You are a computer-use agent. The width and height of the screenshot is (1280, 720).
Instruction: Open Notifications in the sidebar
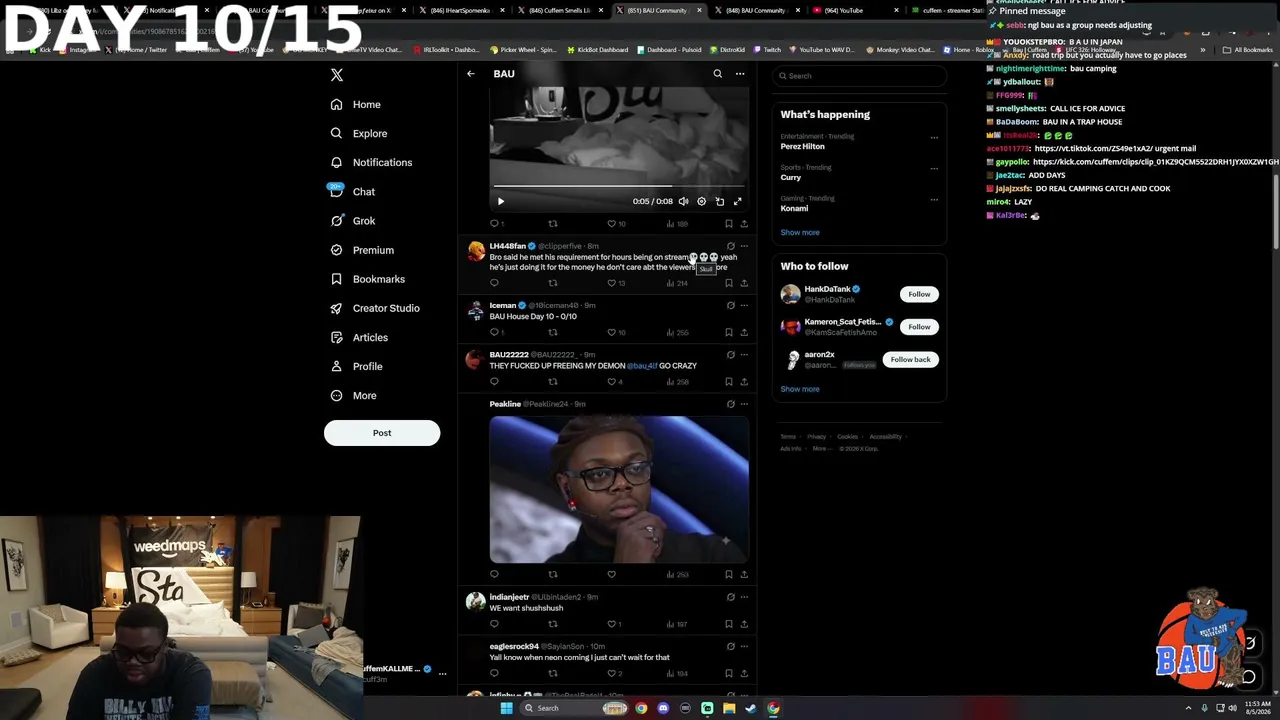point(371,162)
